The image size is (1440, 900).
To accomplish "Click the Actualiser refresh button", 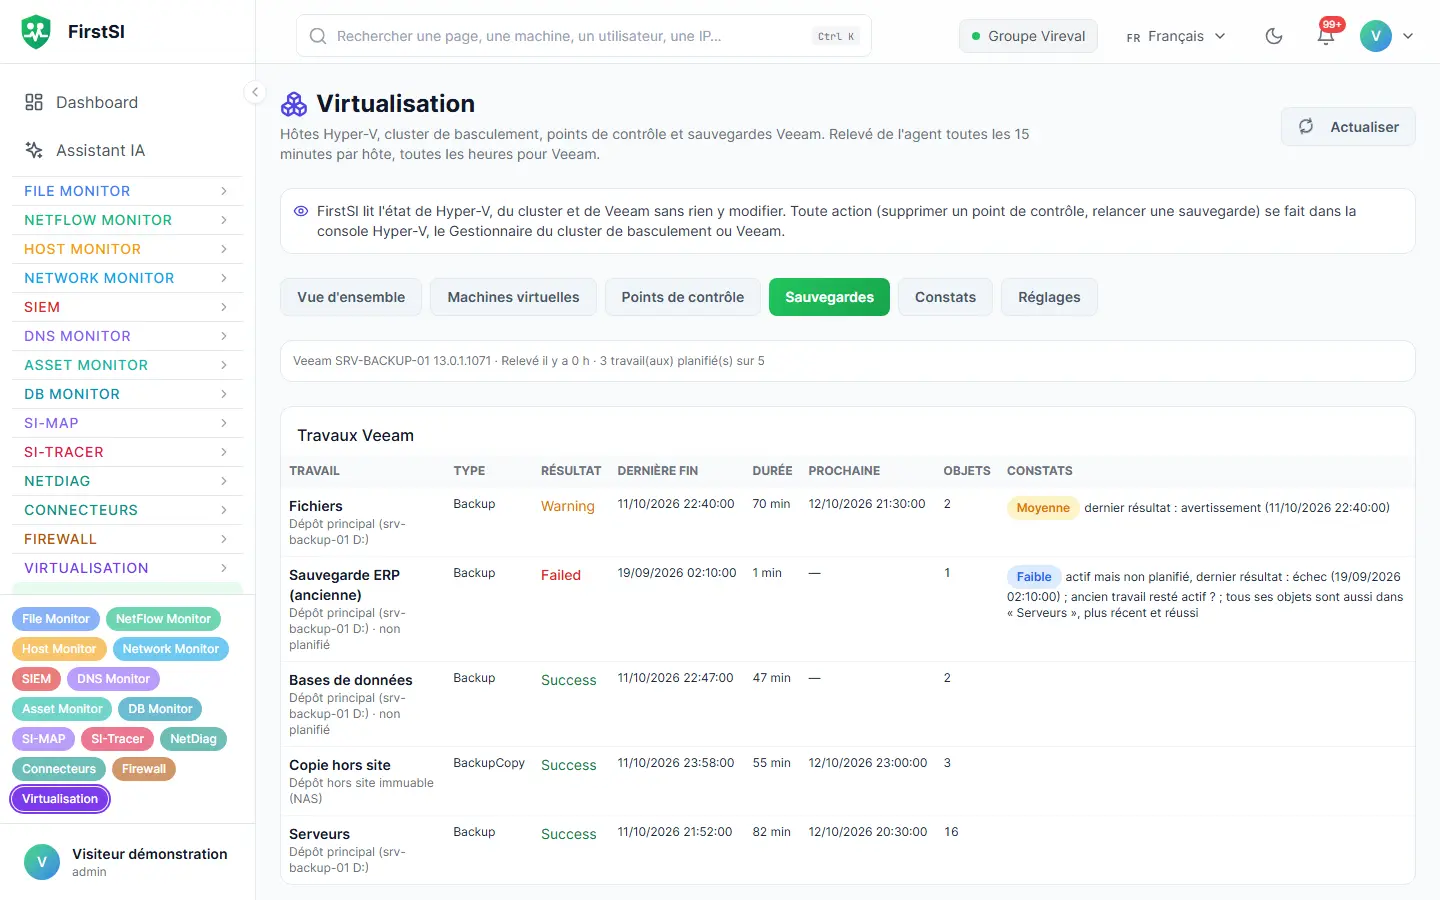I will pos(1348,127).
